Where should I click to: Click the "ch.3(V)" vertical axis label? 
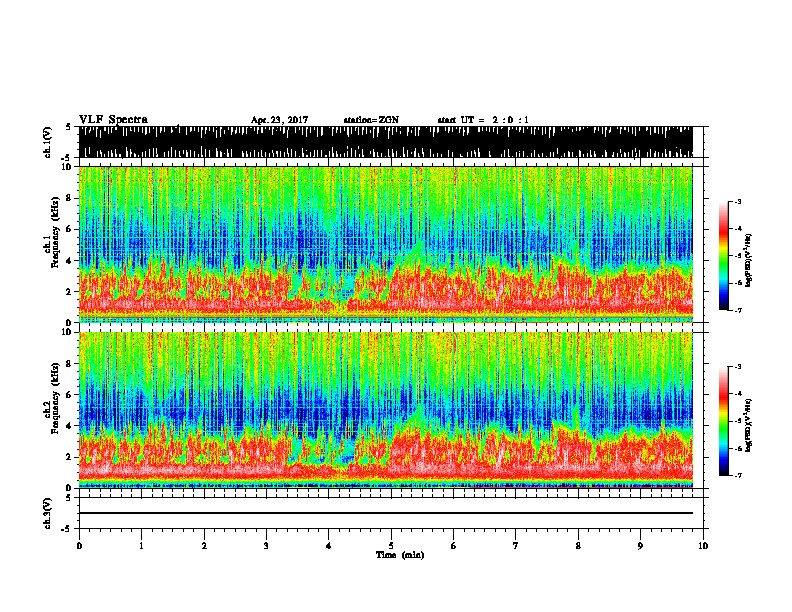(x=48, y=514)
